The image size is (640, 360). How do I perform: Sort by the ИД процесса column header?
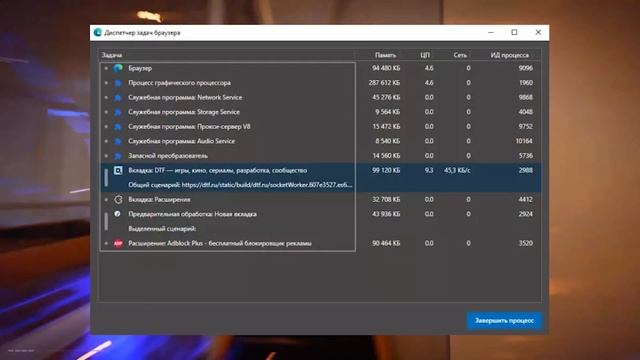point(510,55)
